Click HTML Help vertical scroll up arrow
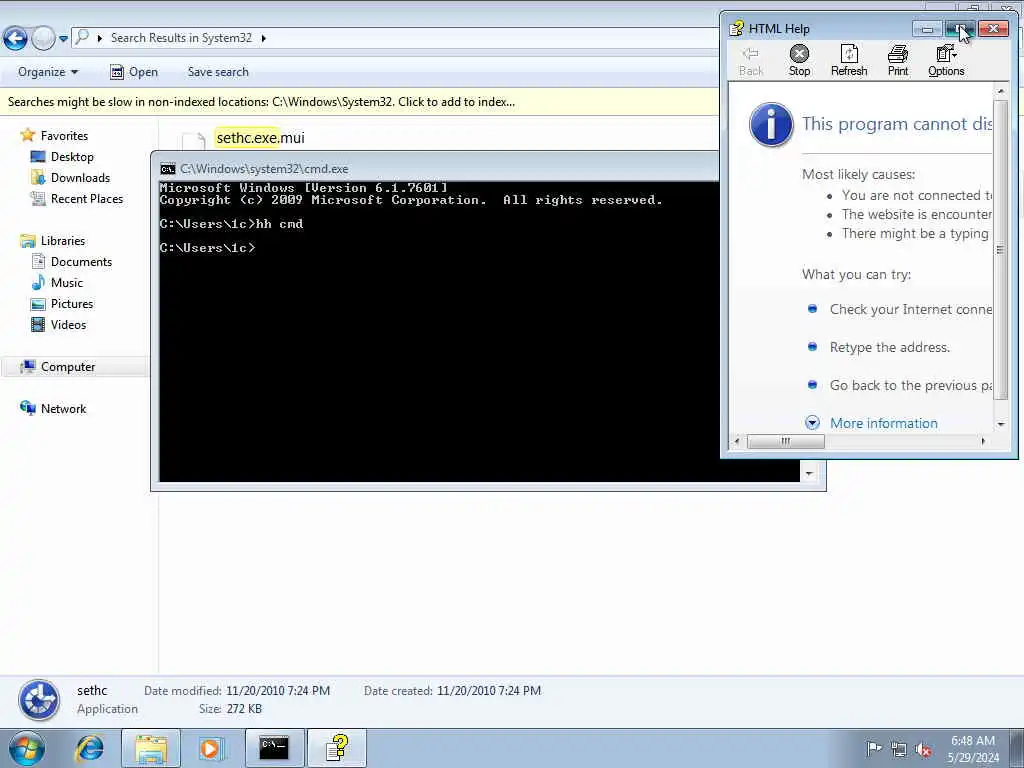The image size is (1024, 768). [x=1000, y=91]
